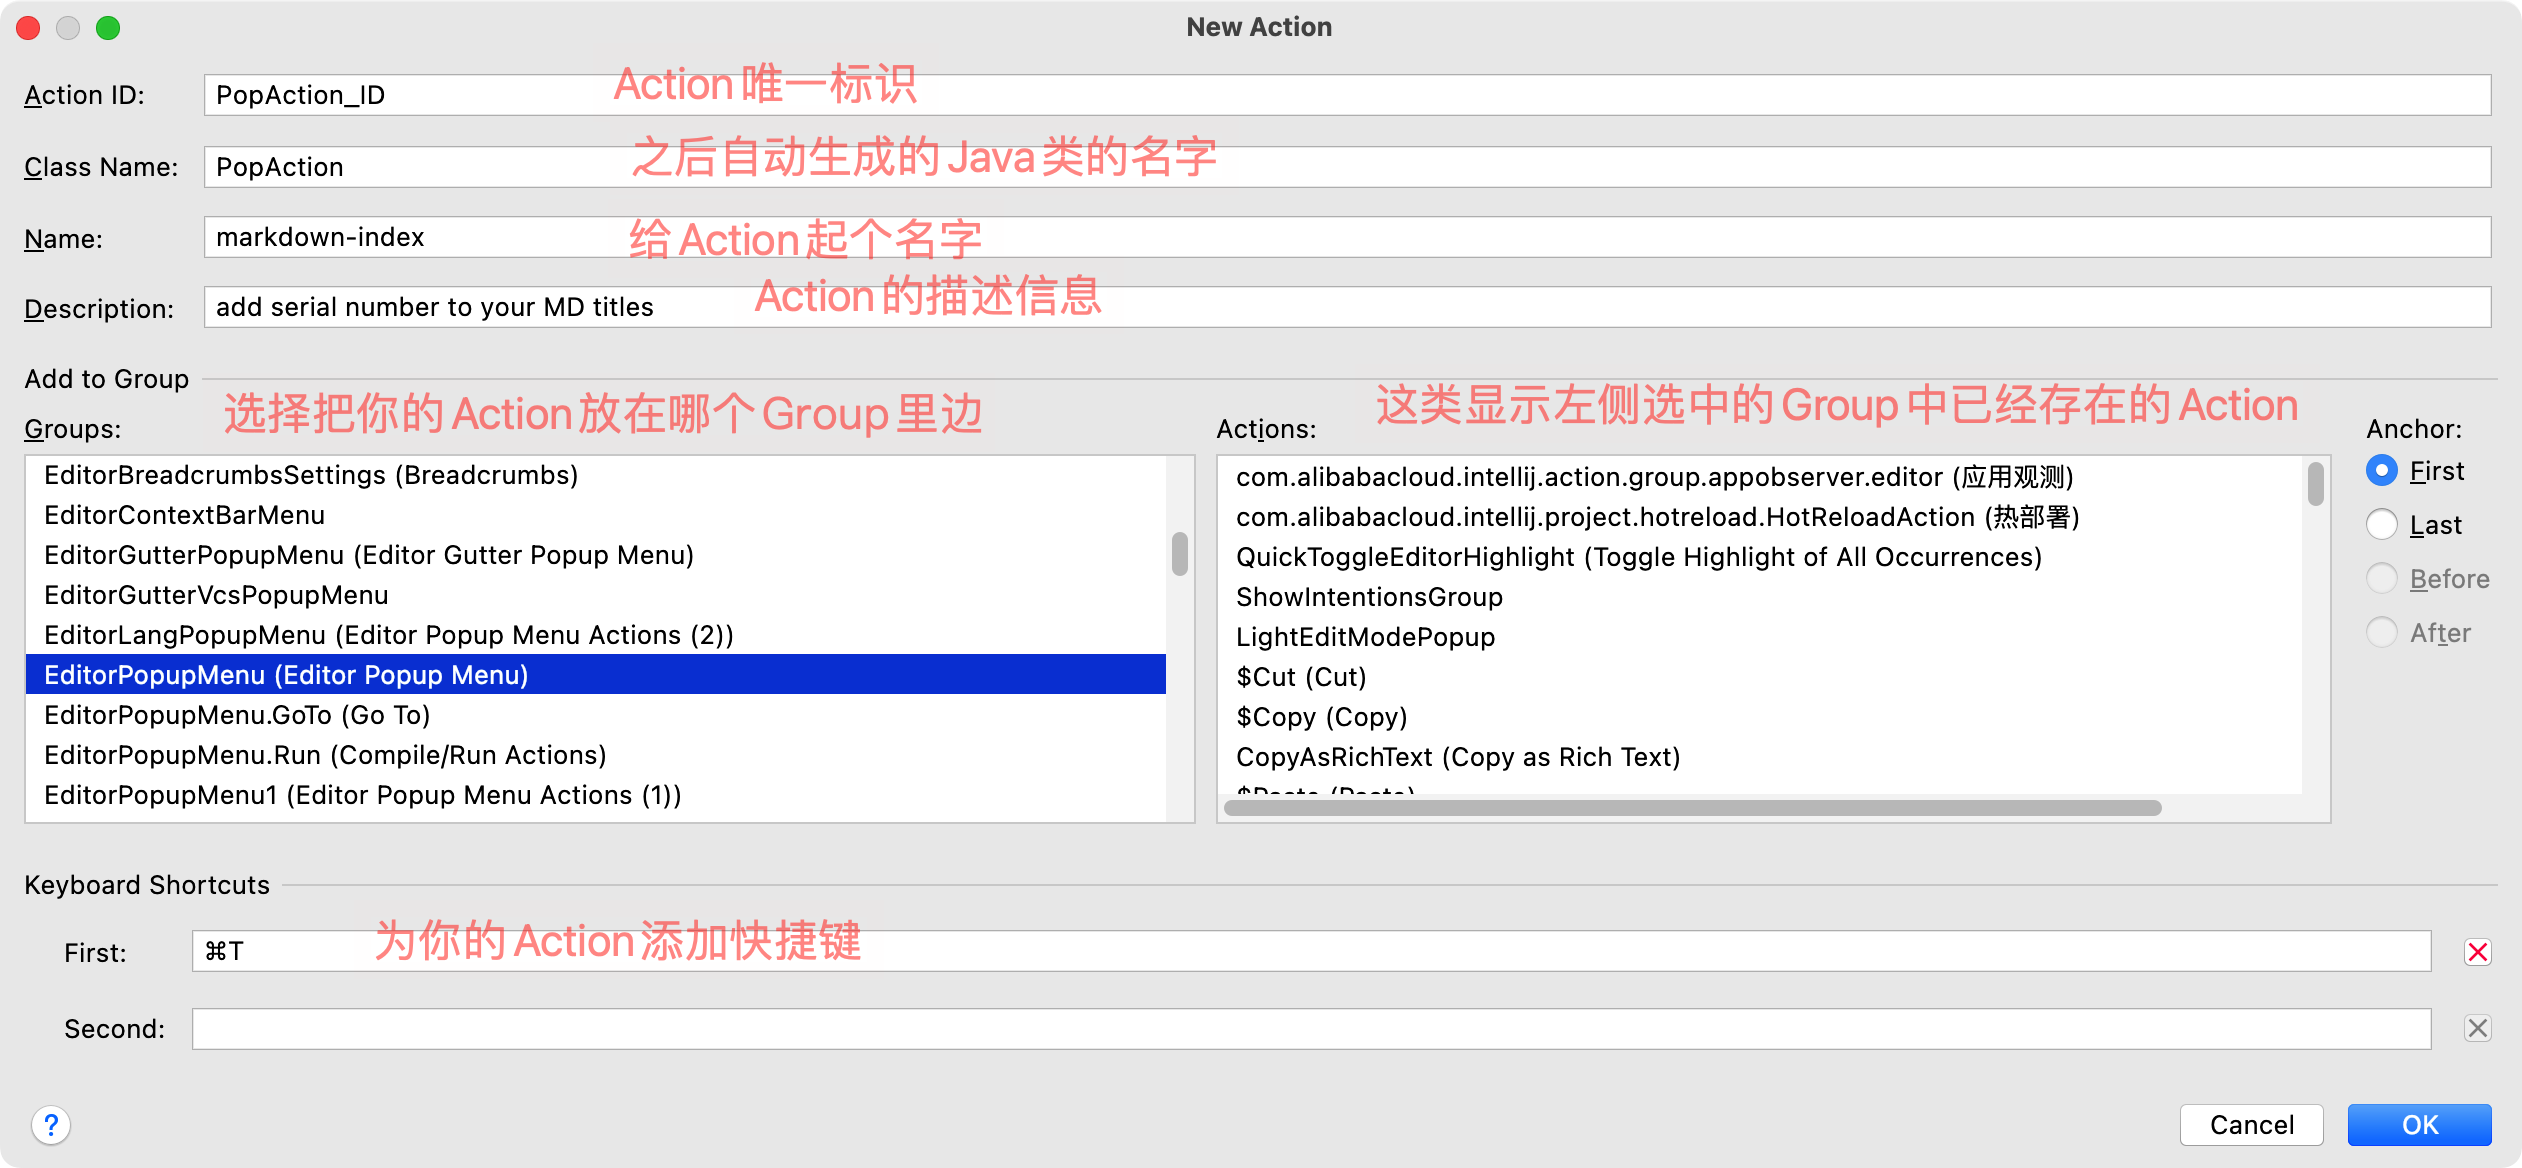2522x1168 pixels.
Task: Select the EditorPopupMenu.GoTo group
Action: tap(236, 714)
